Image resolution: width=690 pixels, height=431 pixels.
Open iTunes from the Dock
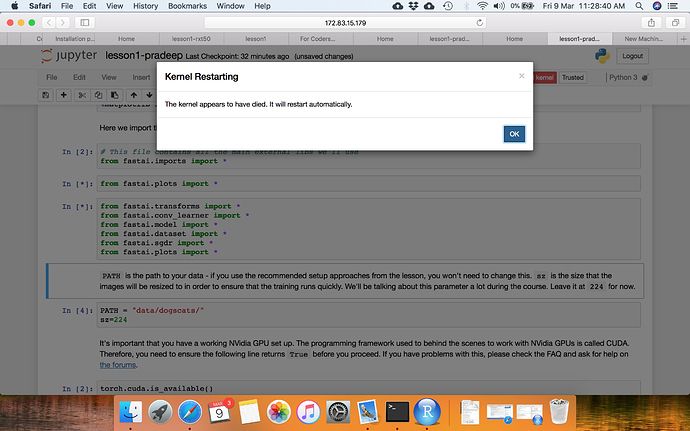[x=308, y=412]
